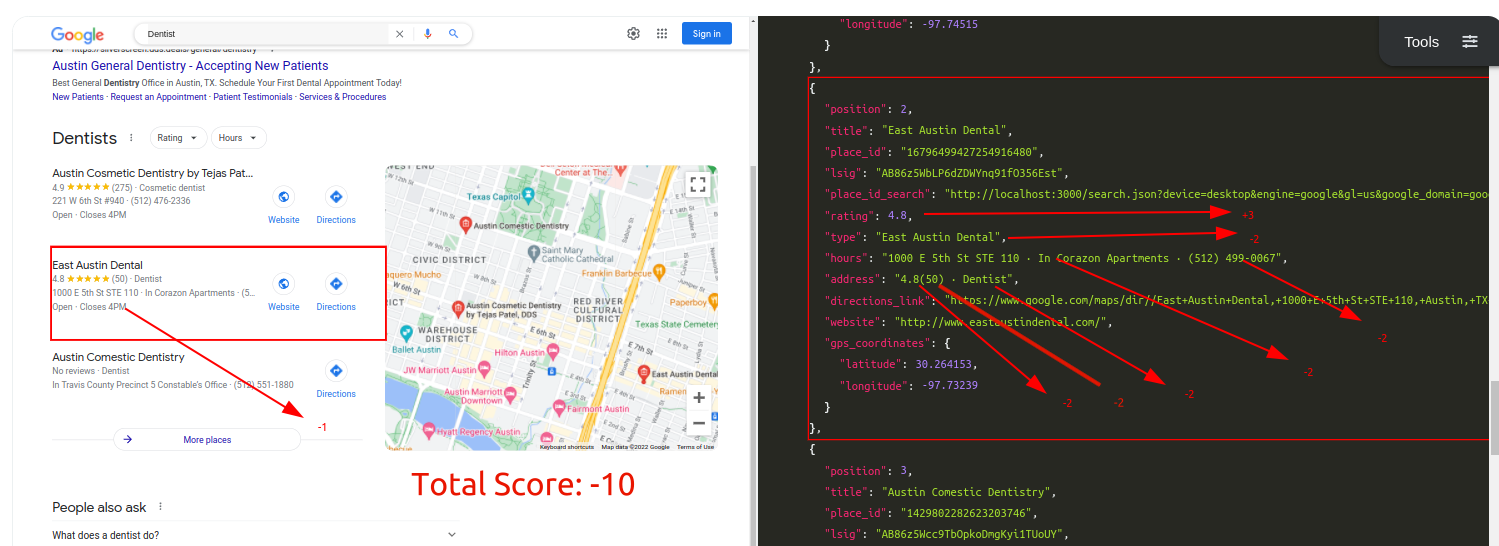Select JSON website value eastaustindental.com
Image resolution: width=1499 pixels, height=546 pixels.
[x=1003, y=322]
